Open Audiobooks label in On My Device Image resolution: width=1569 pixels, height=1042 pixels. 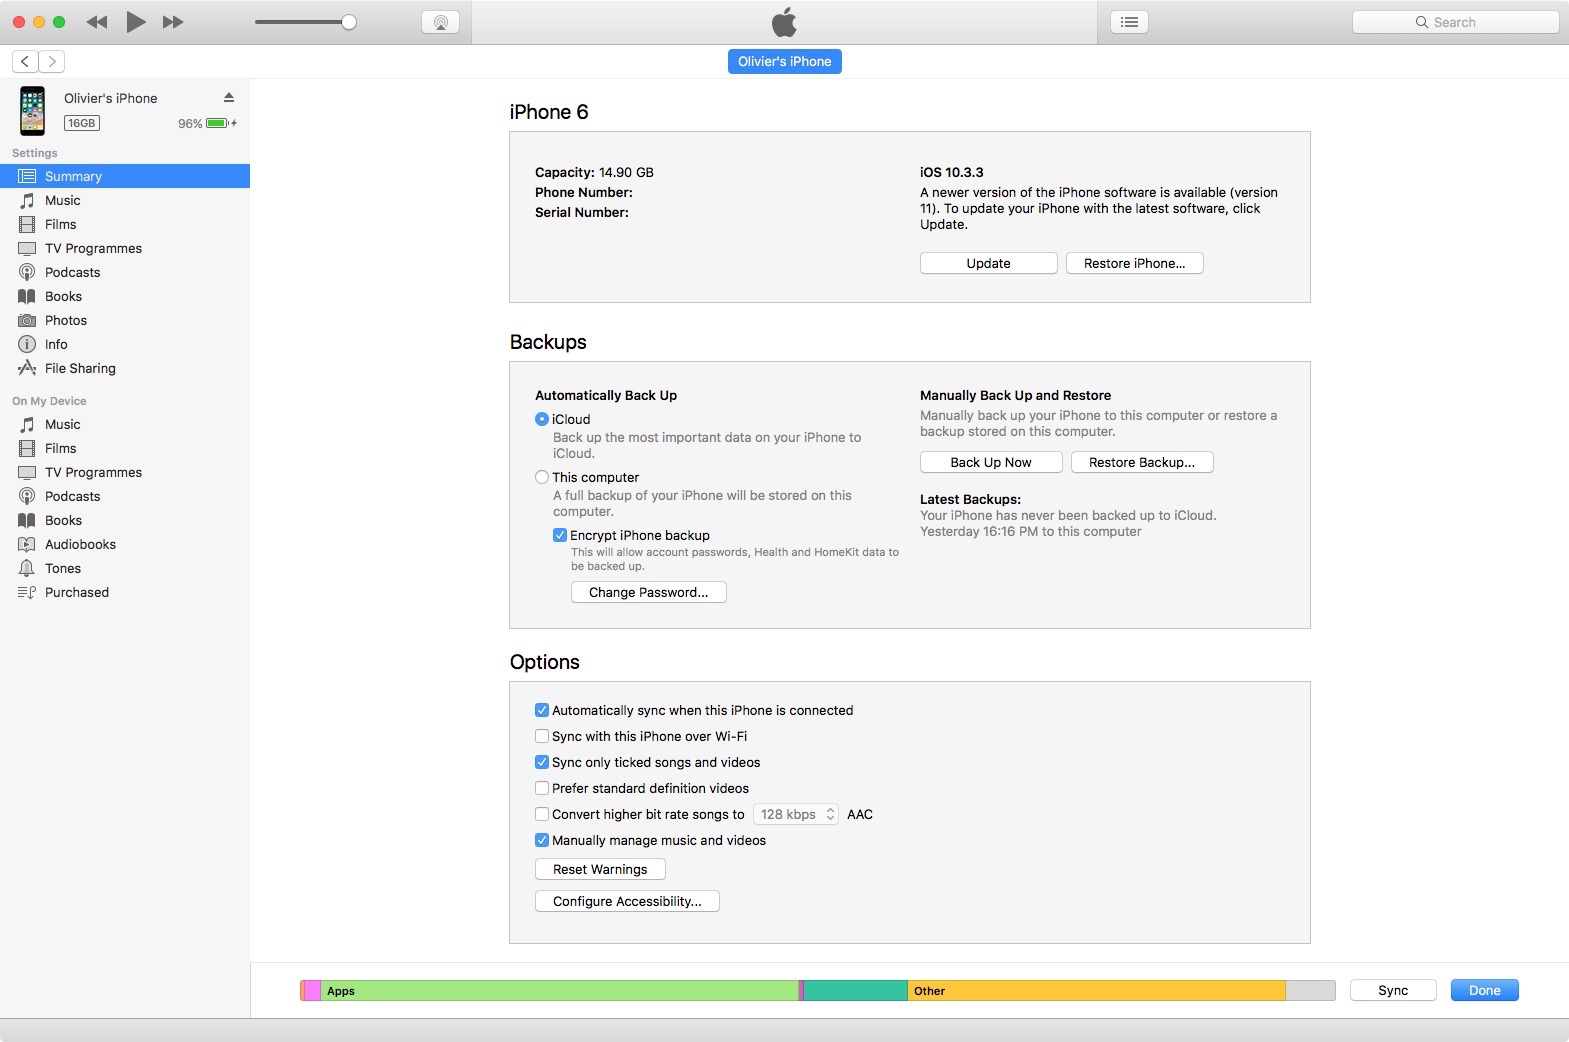tap(80, 544)
